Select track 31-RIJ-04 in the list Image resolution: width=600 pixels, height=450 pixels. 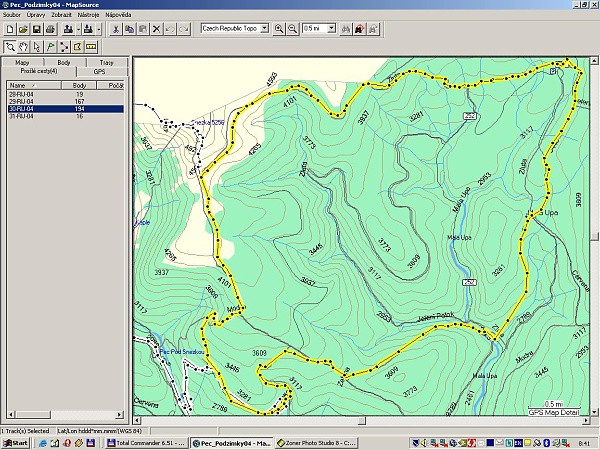(x=65, y=116)
